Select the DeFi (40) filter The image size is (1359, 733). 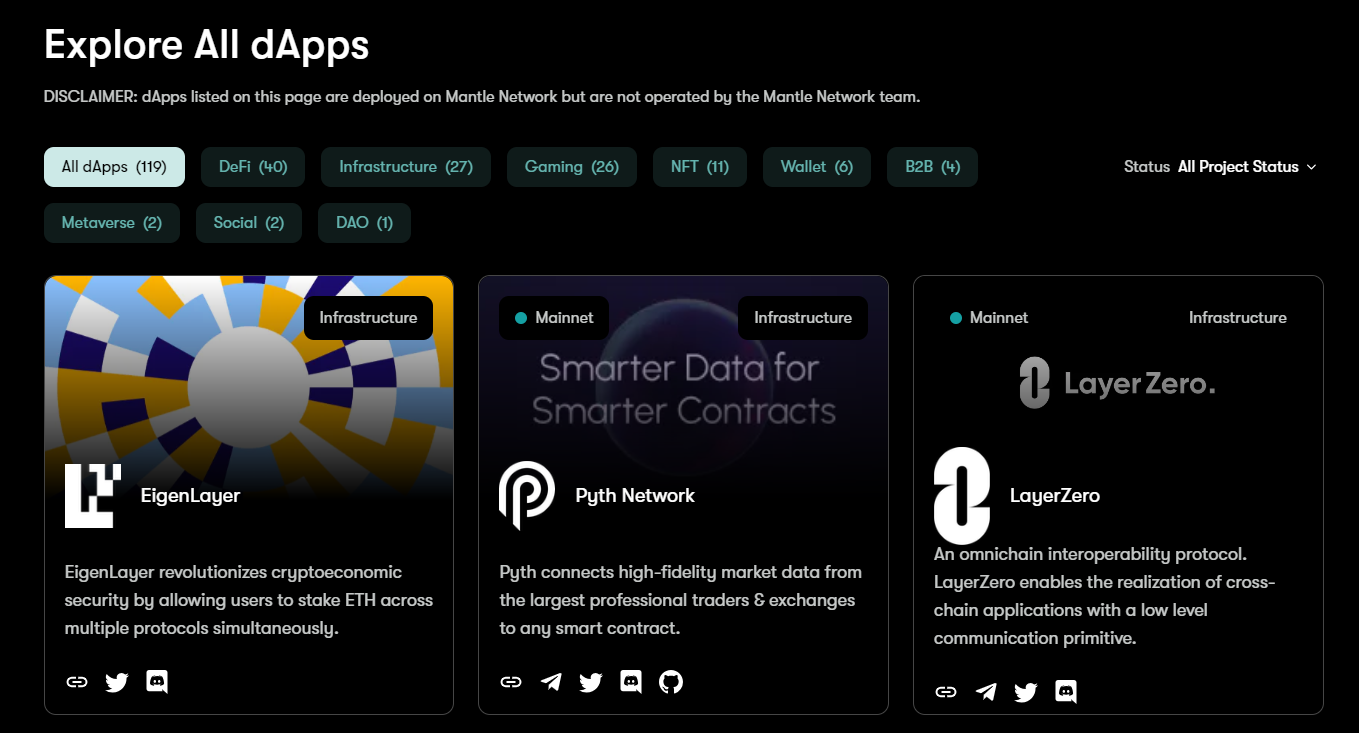pyautogui.click(x=253, y=167)
